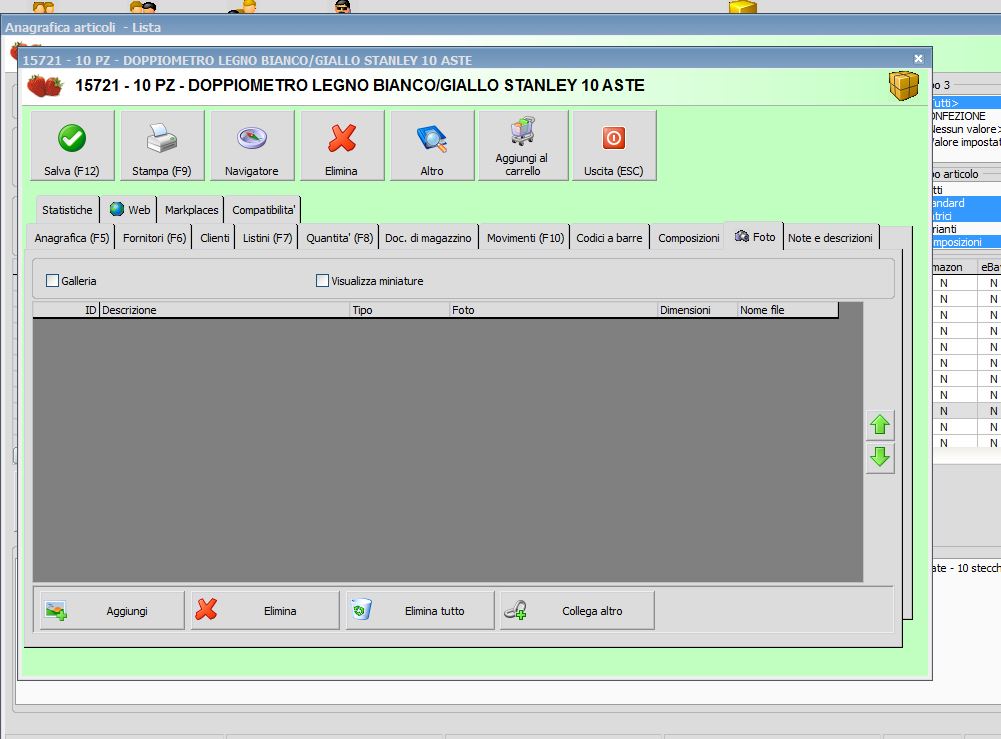Click yellow cube icon in top toolbar
This screenshot has height=739, width=1001.
click(742, 6)
